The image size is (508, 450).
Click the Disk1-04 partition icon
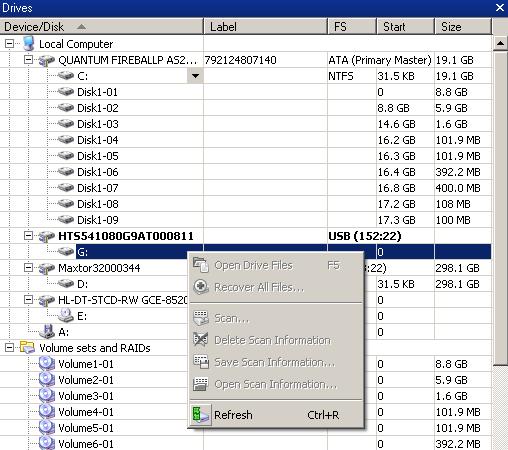pyautogui.click(x=66, y=140)
